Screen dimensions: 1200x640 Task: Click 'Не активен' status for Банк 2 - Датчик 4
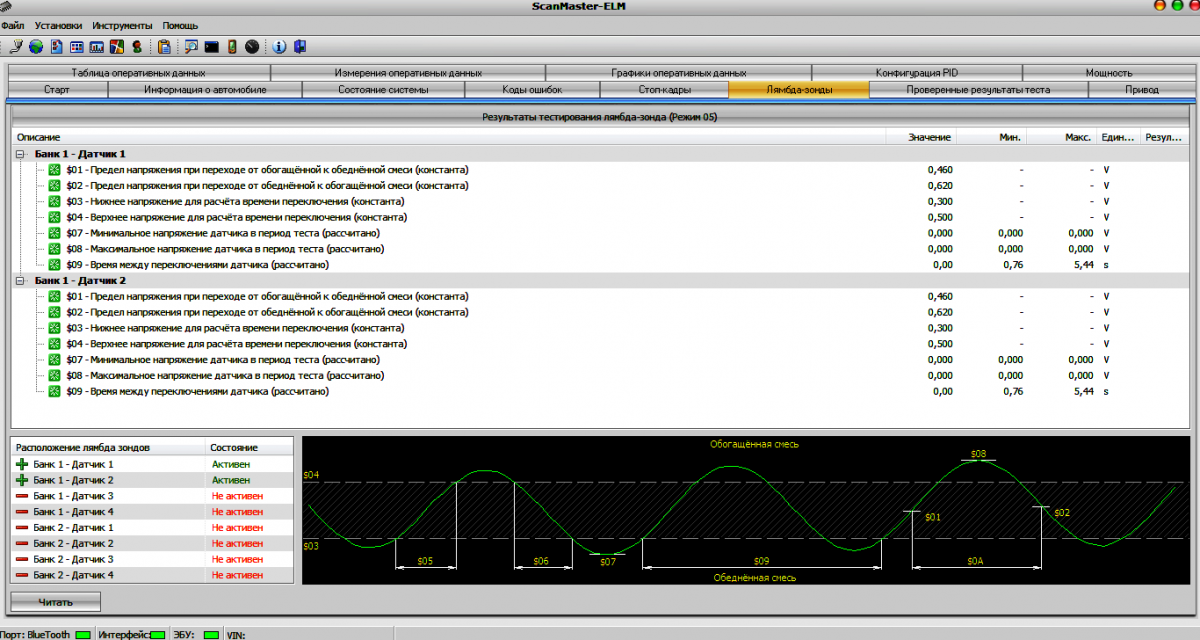tap(238, 576)
